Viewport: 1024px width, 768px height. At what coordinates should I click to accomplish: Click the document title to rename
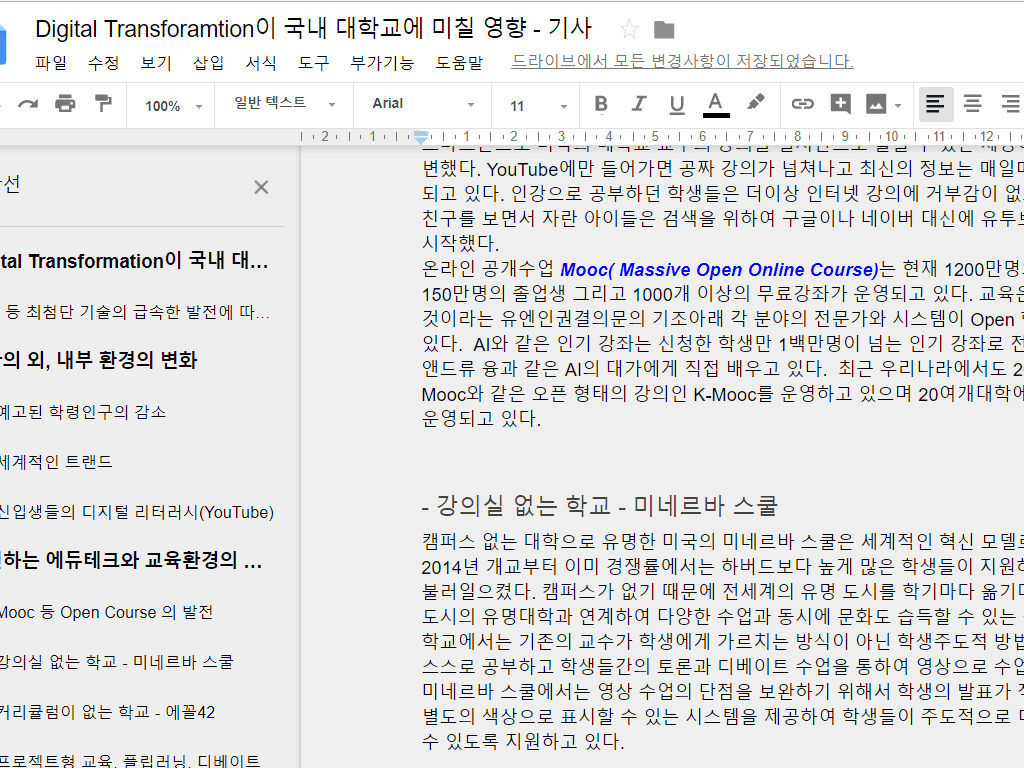pos(313,29)
